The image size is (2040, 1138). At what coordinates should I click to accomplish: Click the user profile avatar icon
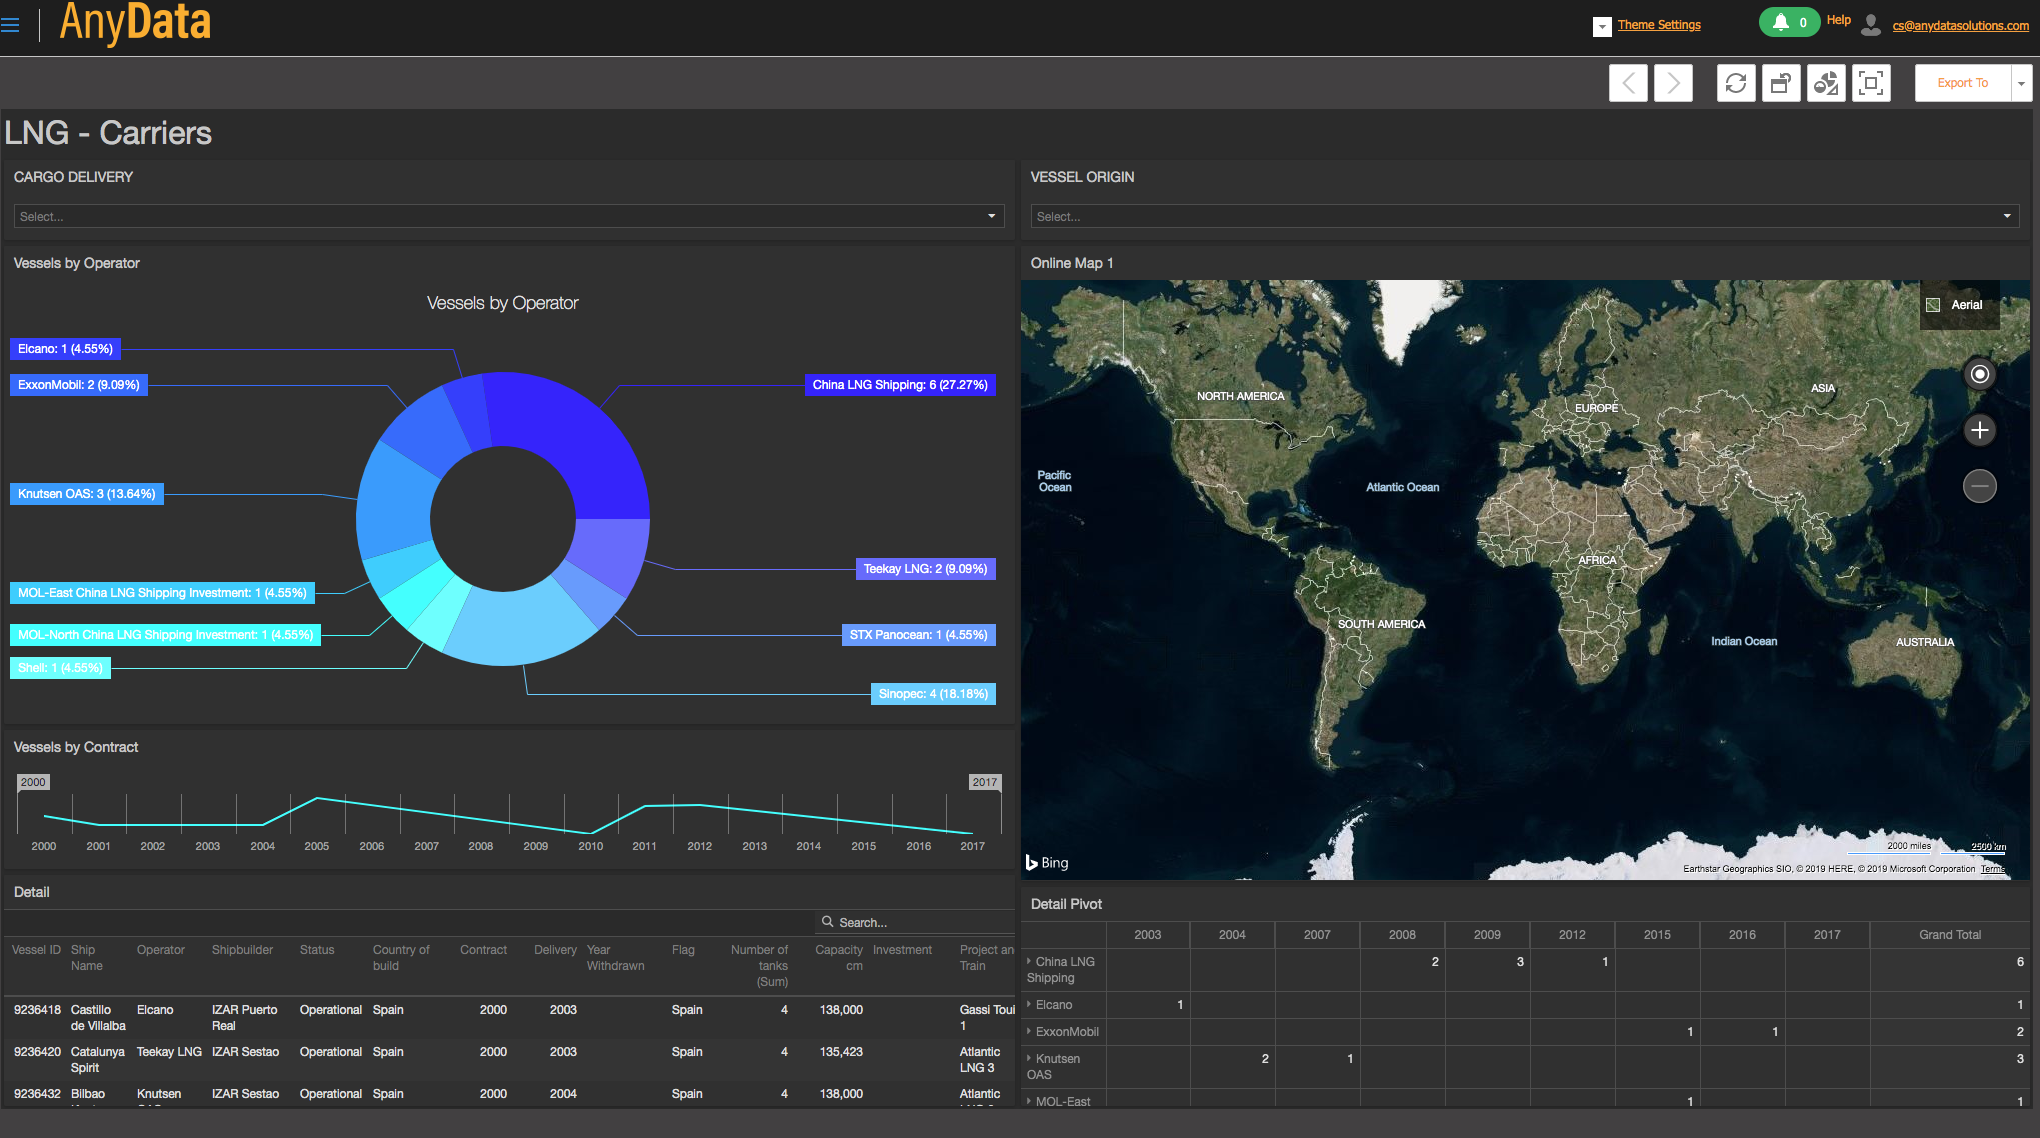pyautogui.click(x=1871, y=25)
